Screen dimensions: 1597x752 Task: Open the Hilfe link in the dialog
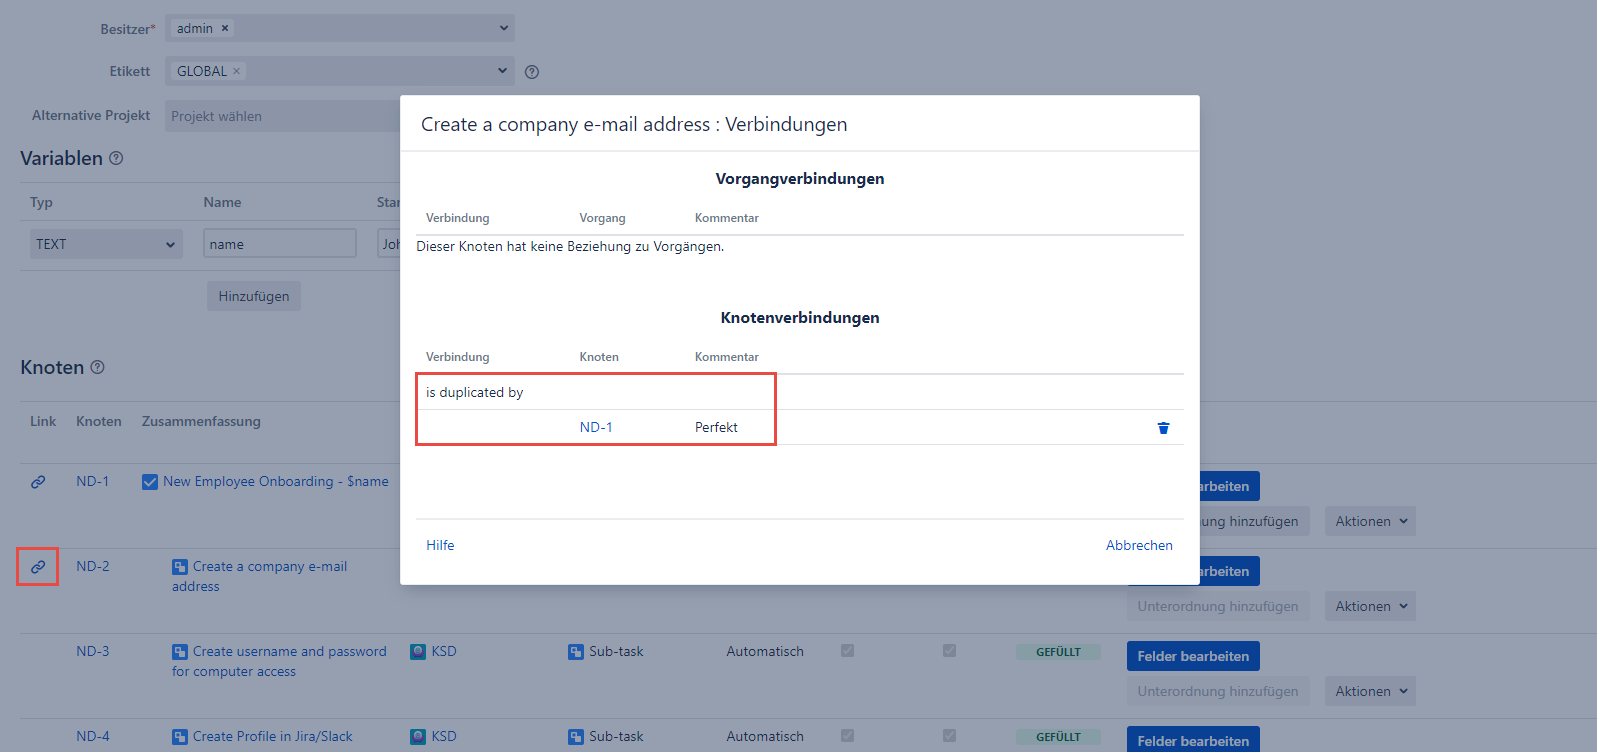click(x=440, y=545)
